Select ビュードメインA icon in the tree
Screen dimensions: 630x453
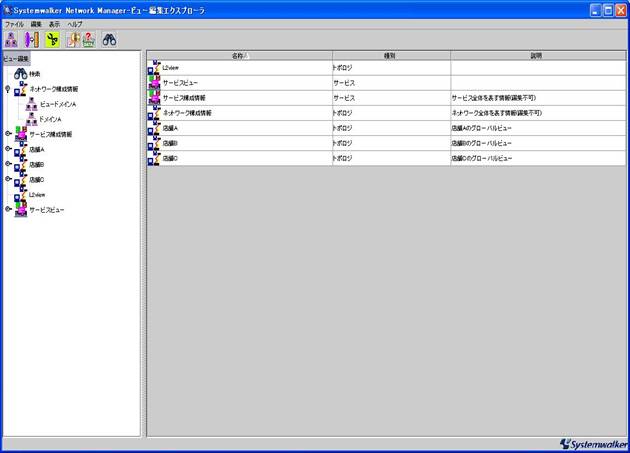[x=31, y=104]
